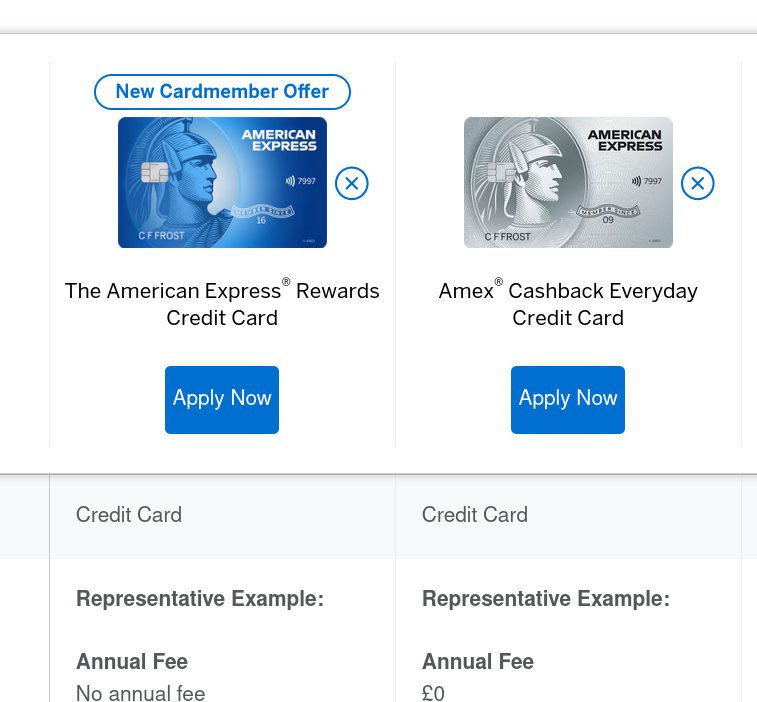Select the £0 annual fee value

[x=433, y=693]
